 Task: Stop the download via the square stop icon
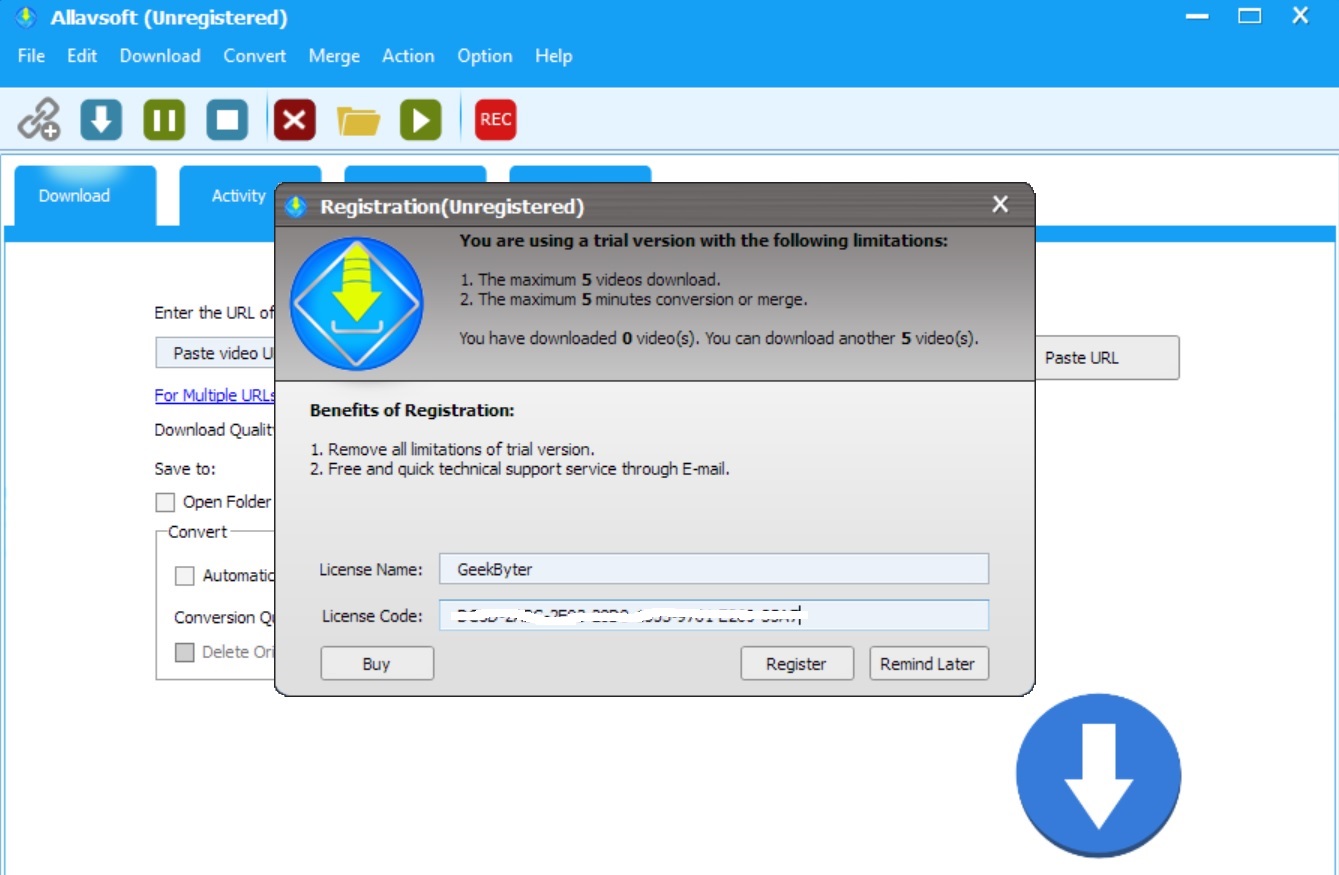point(226,119)
